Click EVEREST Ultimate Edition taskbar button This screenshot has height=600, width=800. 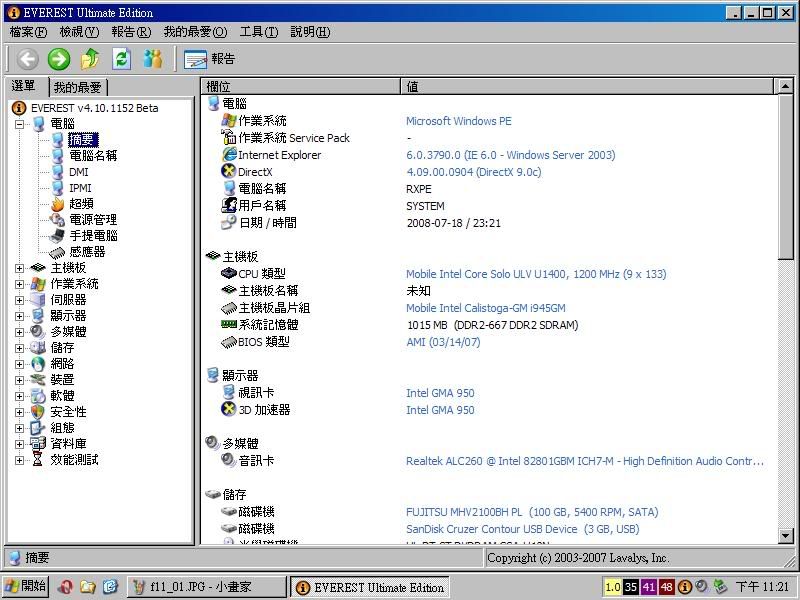click(x=370, y=588)
